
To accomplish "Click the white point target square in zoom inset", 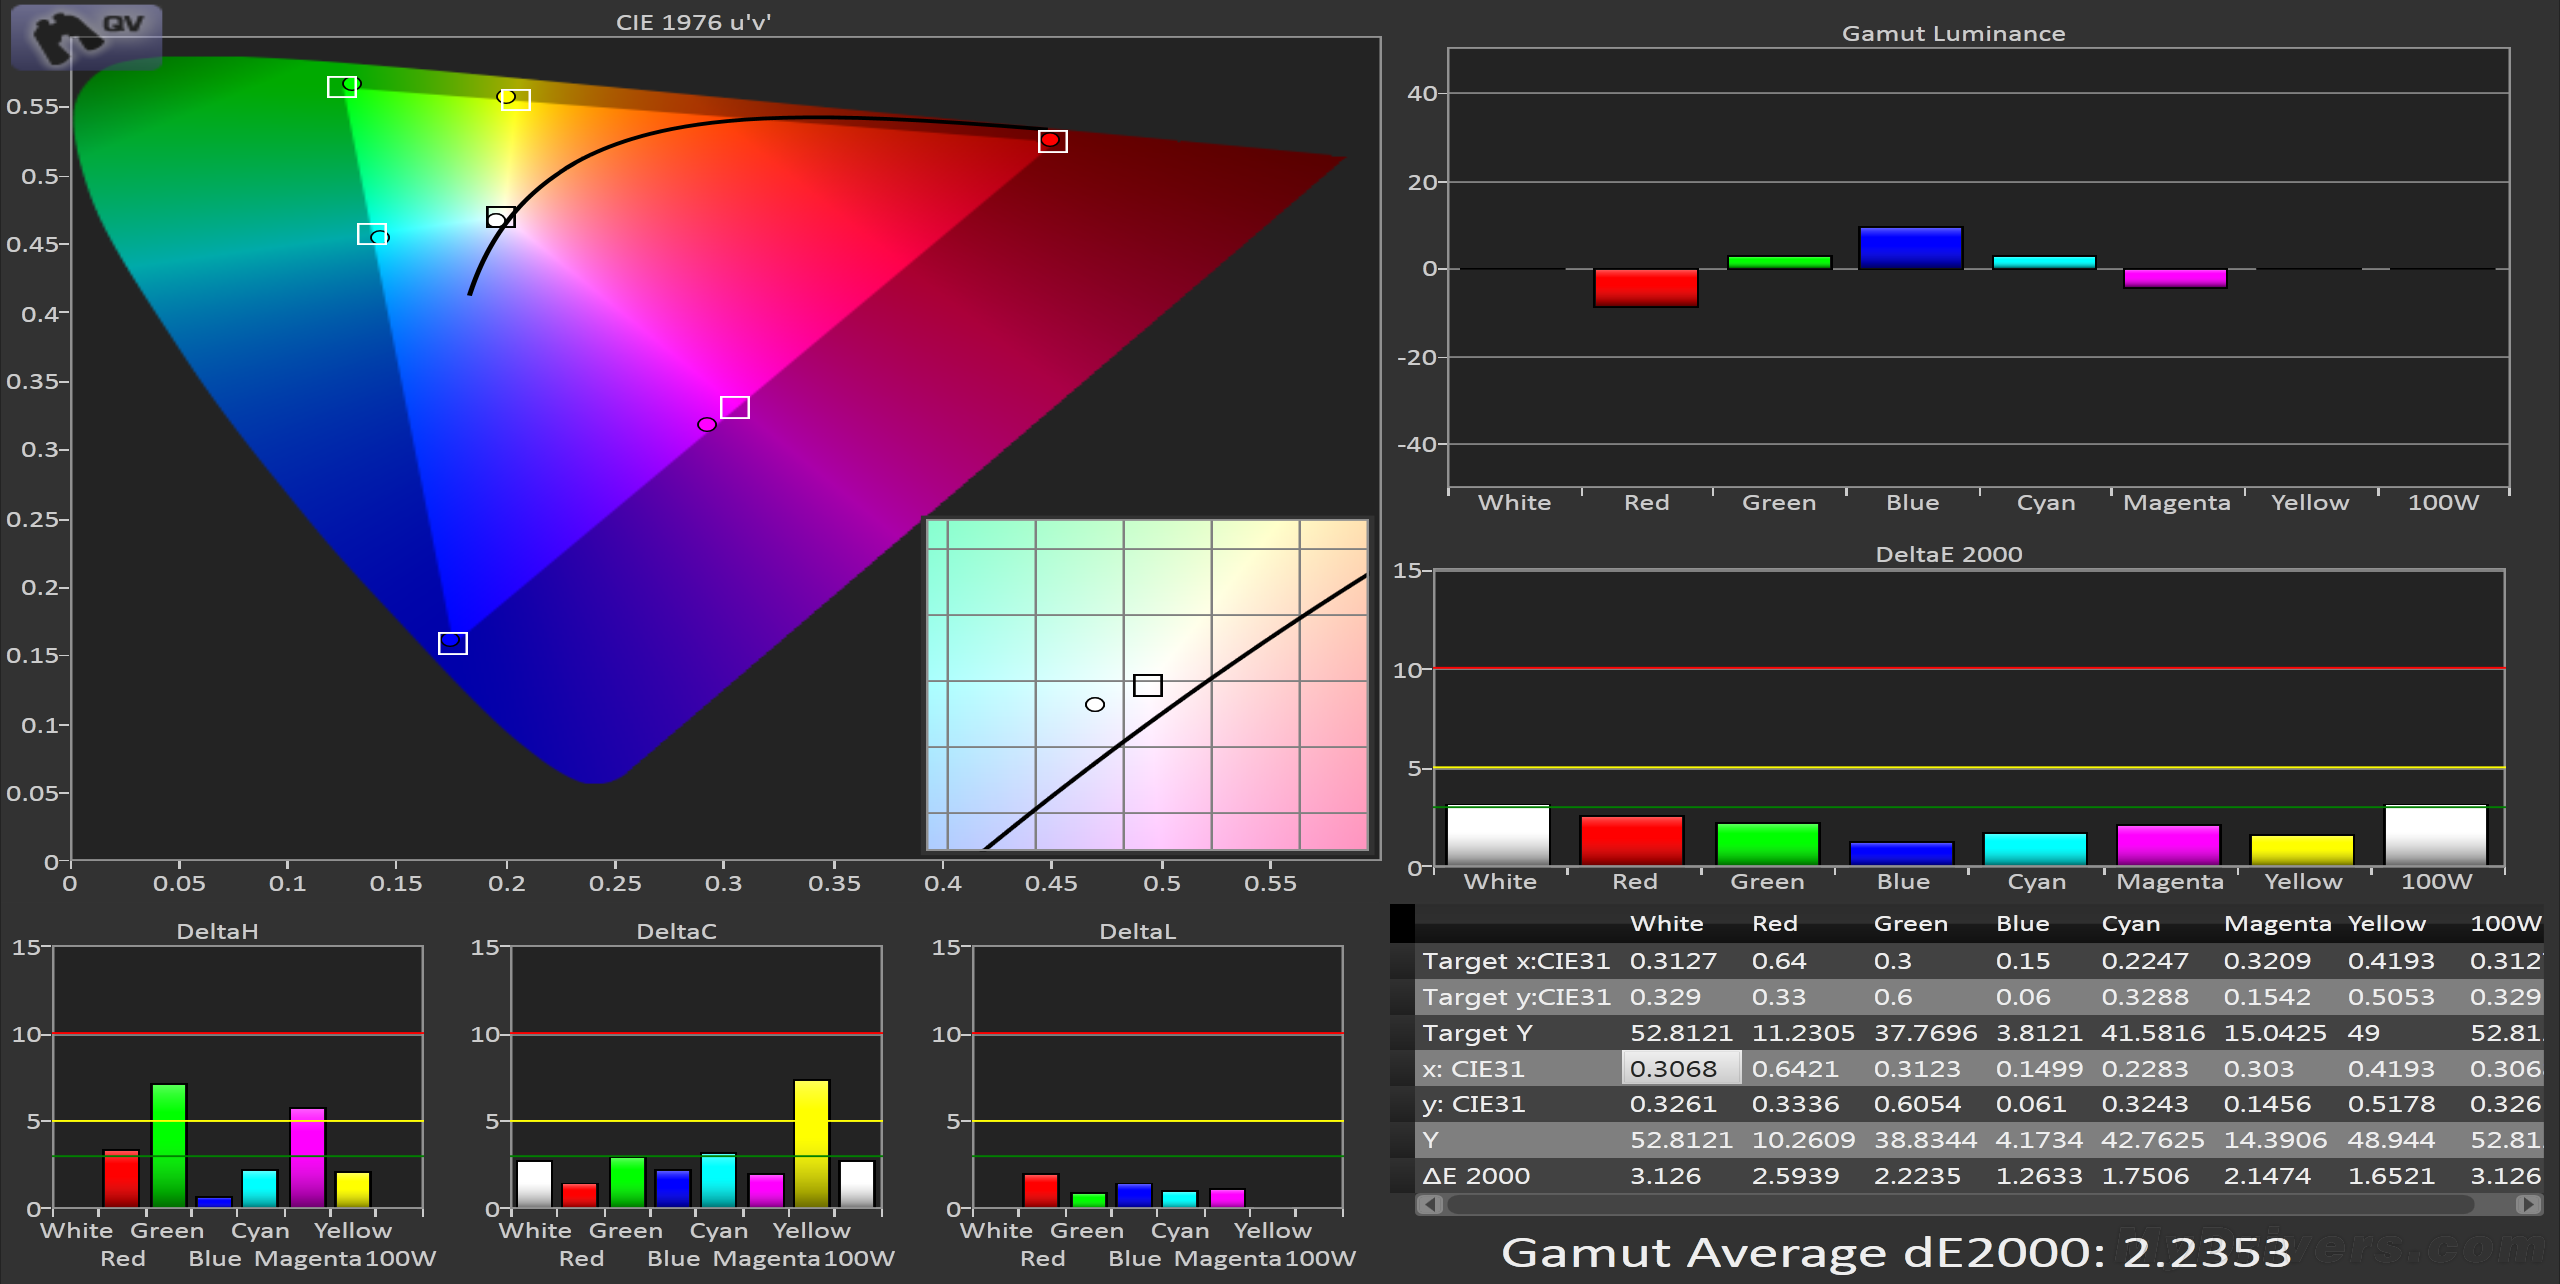I will click(x=1148, y=685).
